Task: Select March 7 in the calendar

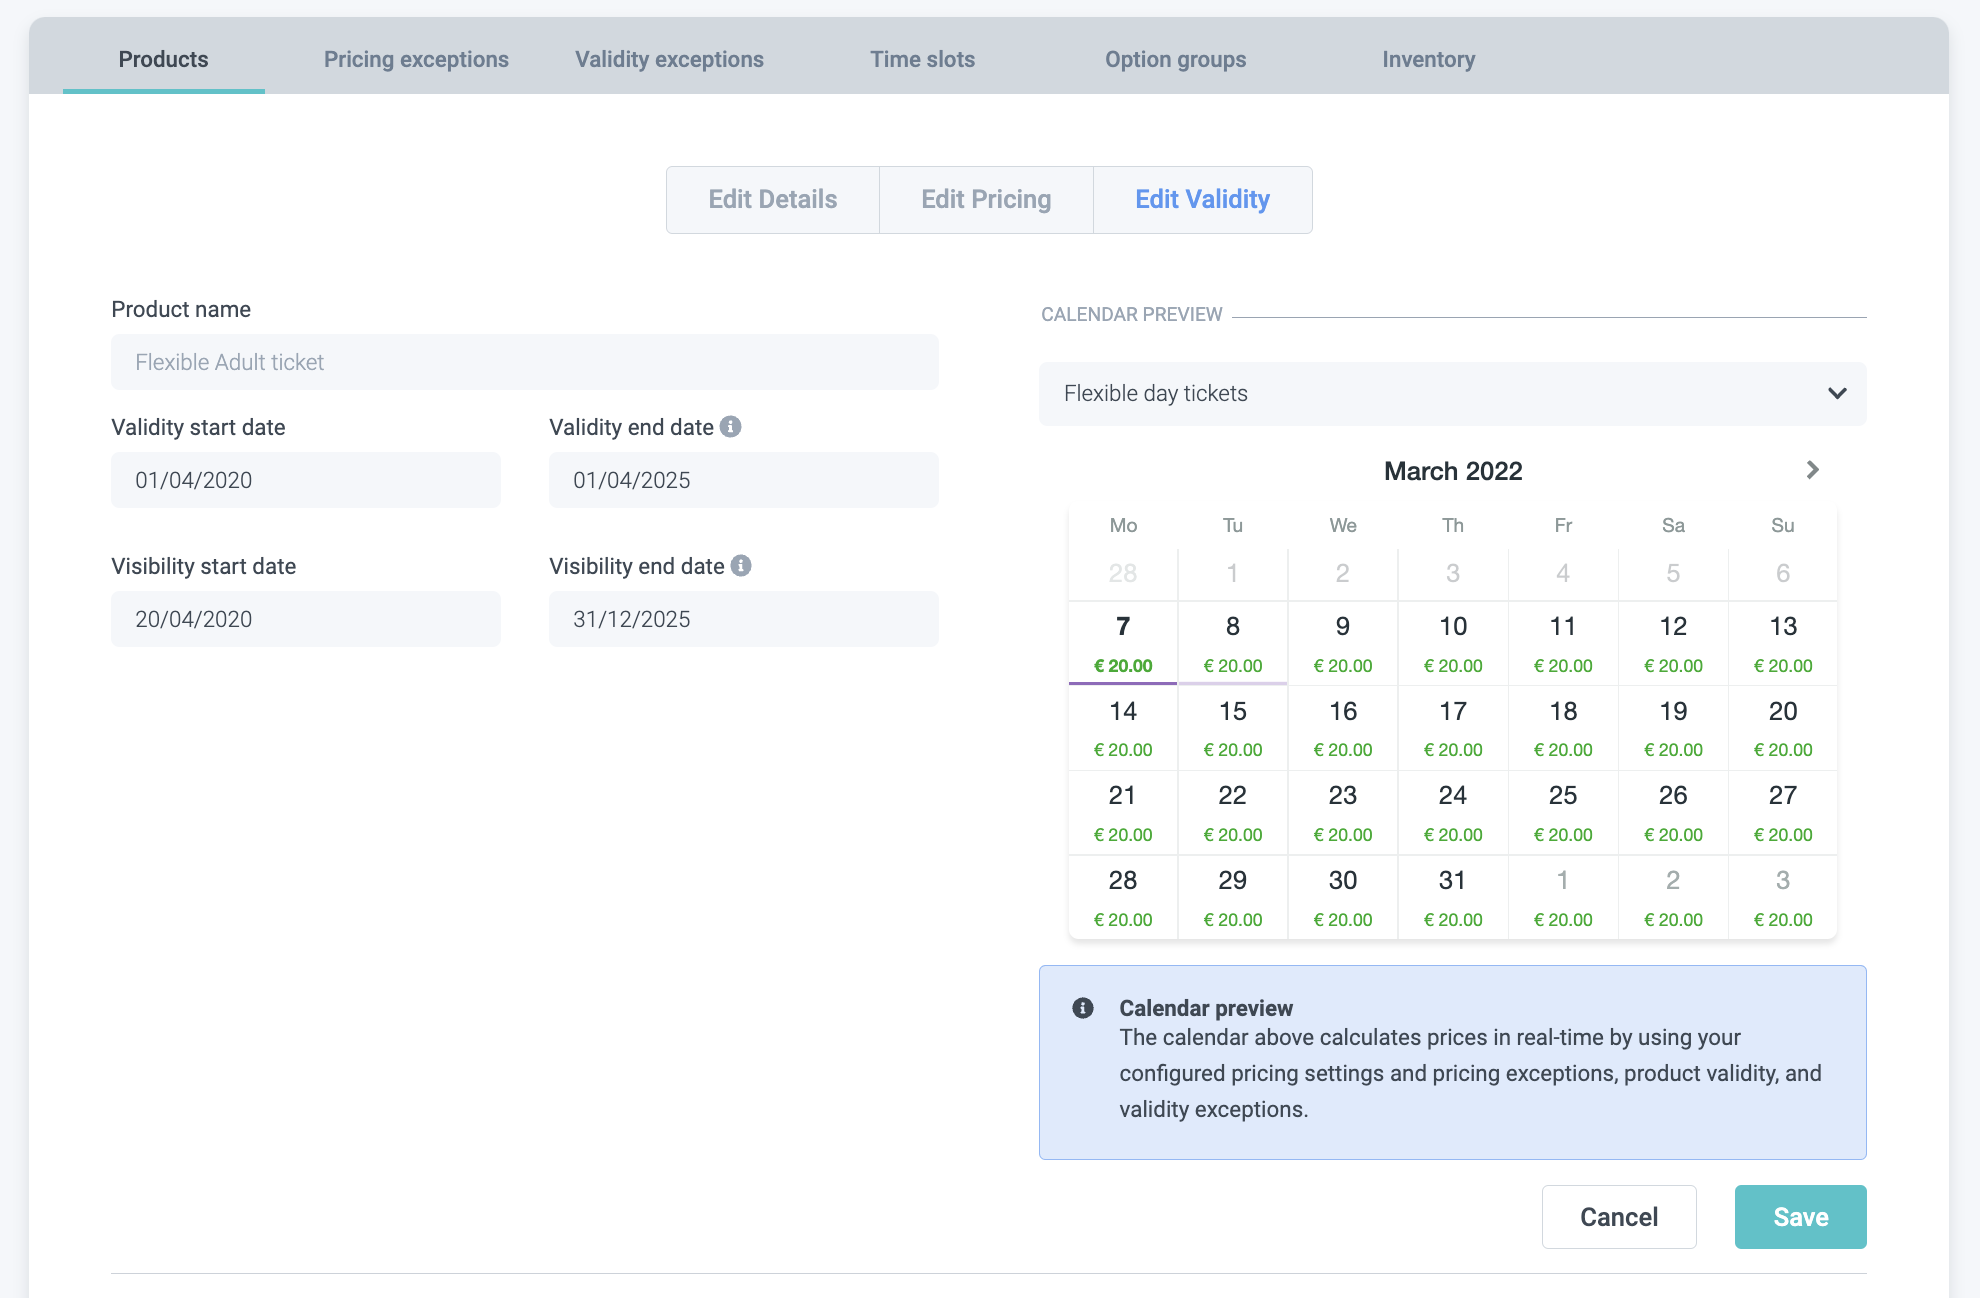Action: pos(1123,642)
